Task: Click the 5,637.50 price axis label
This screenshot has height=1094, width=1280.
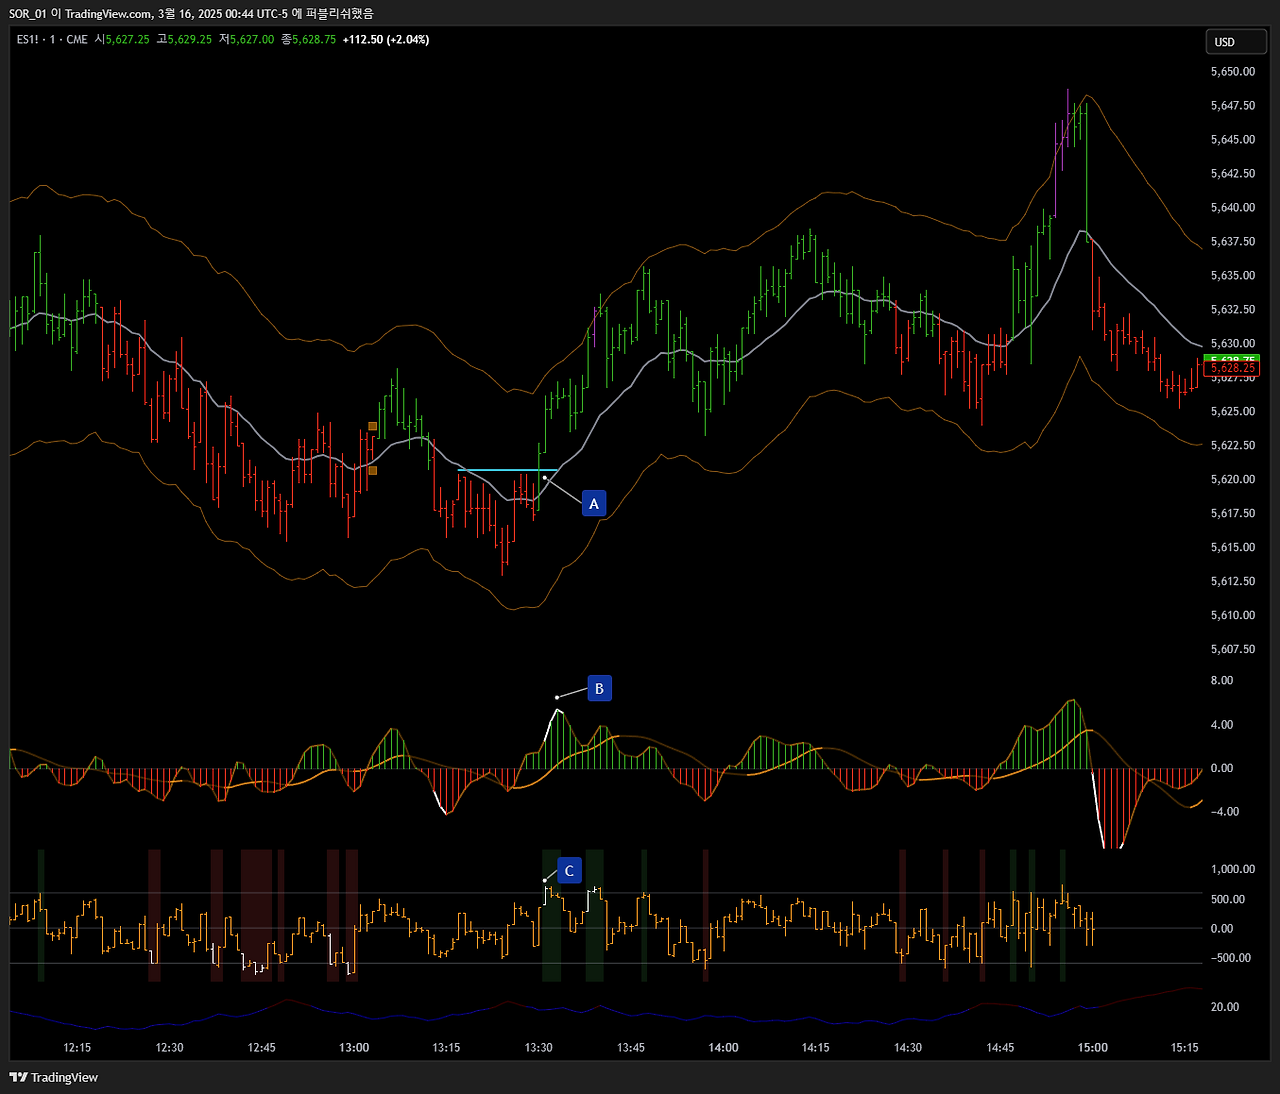Action: pos(1232,242)
